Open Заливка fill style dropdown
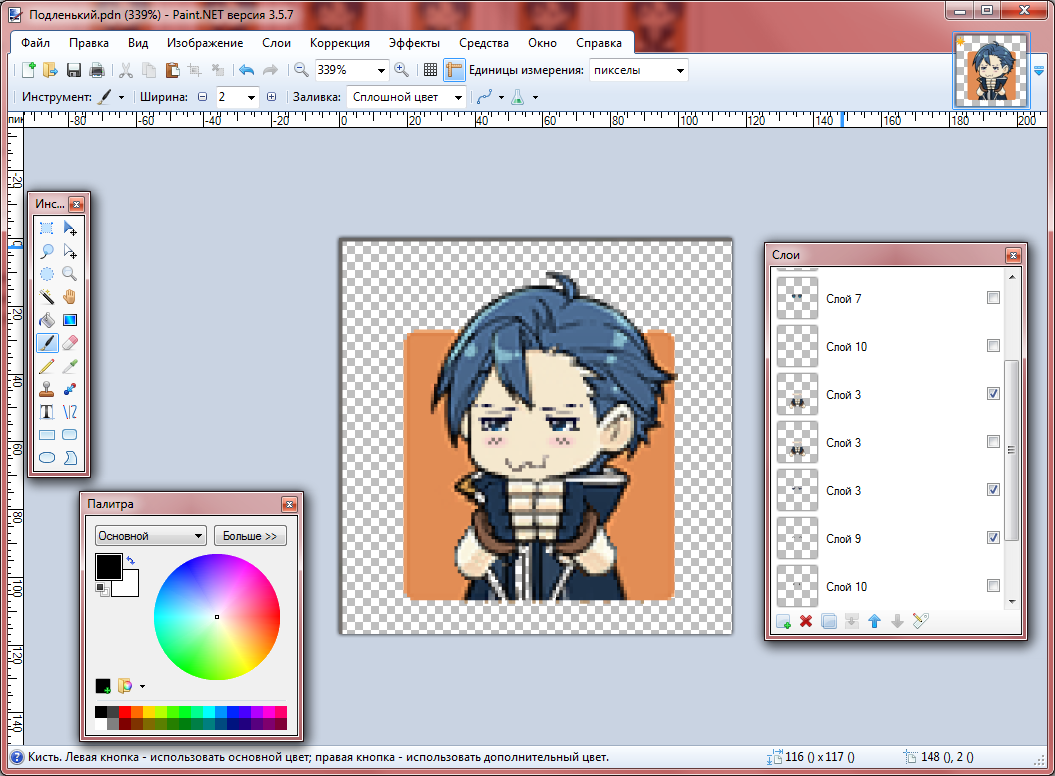This screenshot has width=1055, height=776. pyautogui.click(x=458, y=97)
